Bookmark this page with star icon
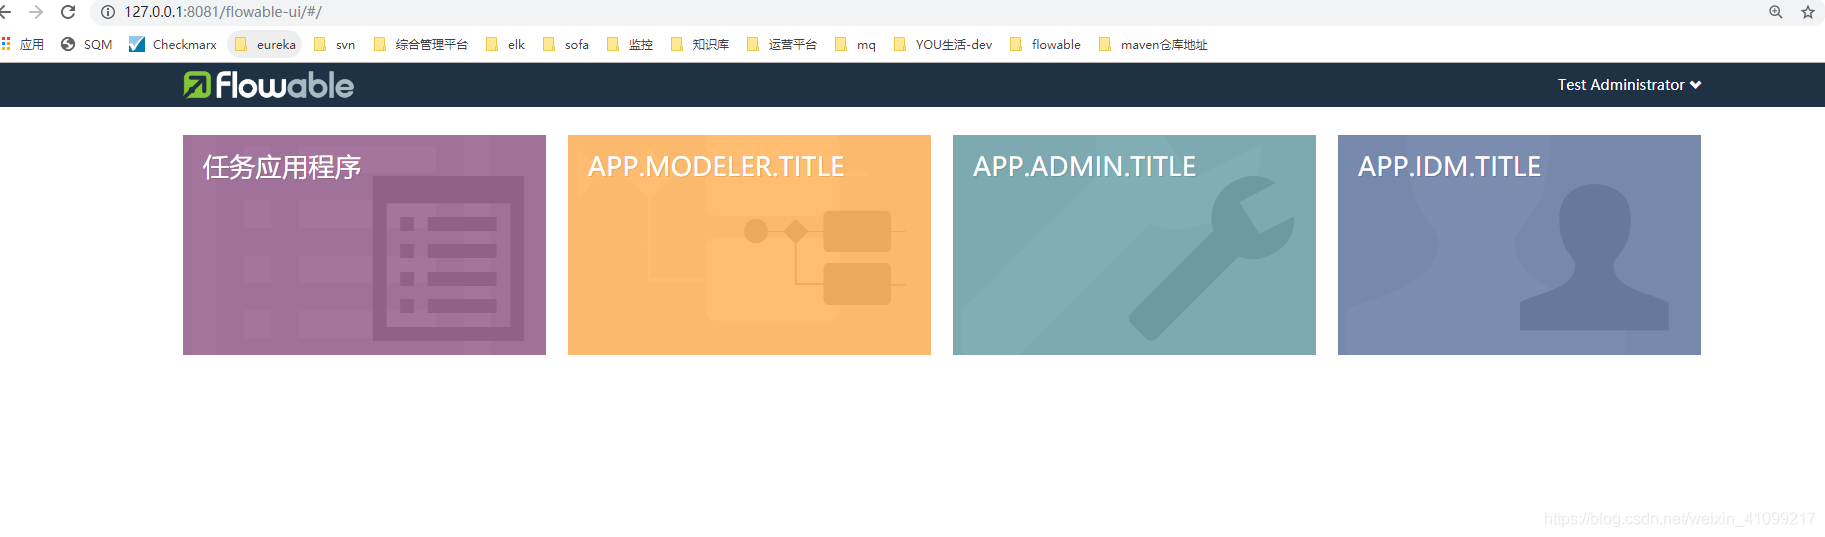This screenshot has height=537, width=1825. 1808,12
